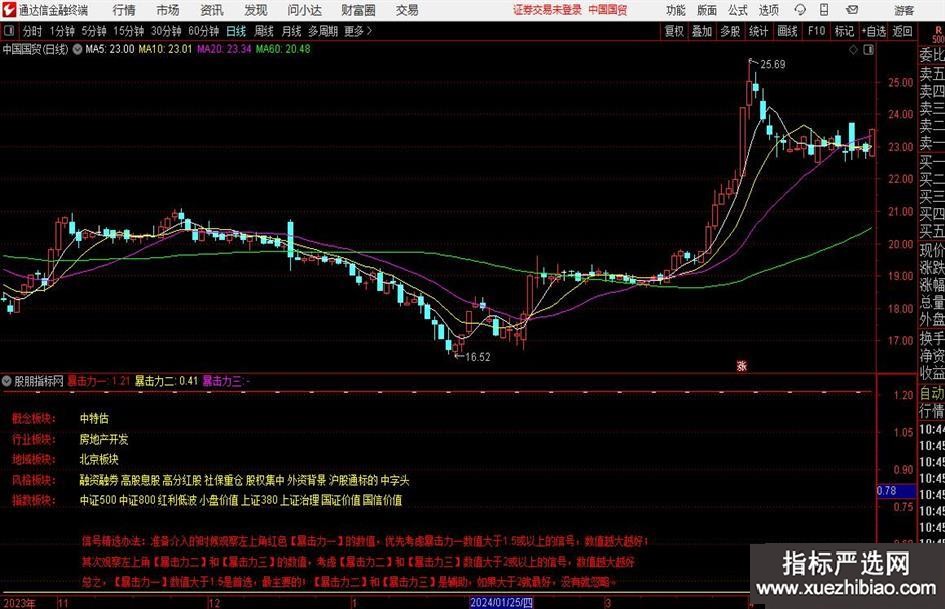Open the 行情 menu
The height and width of the screenshot is (609, 945).
[x=124, y=10]
